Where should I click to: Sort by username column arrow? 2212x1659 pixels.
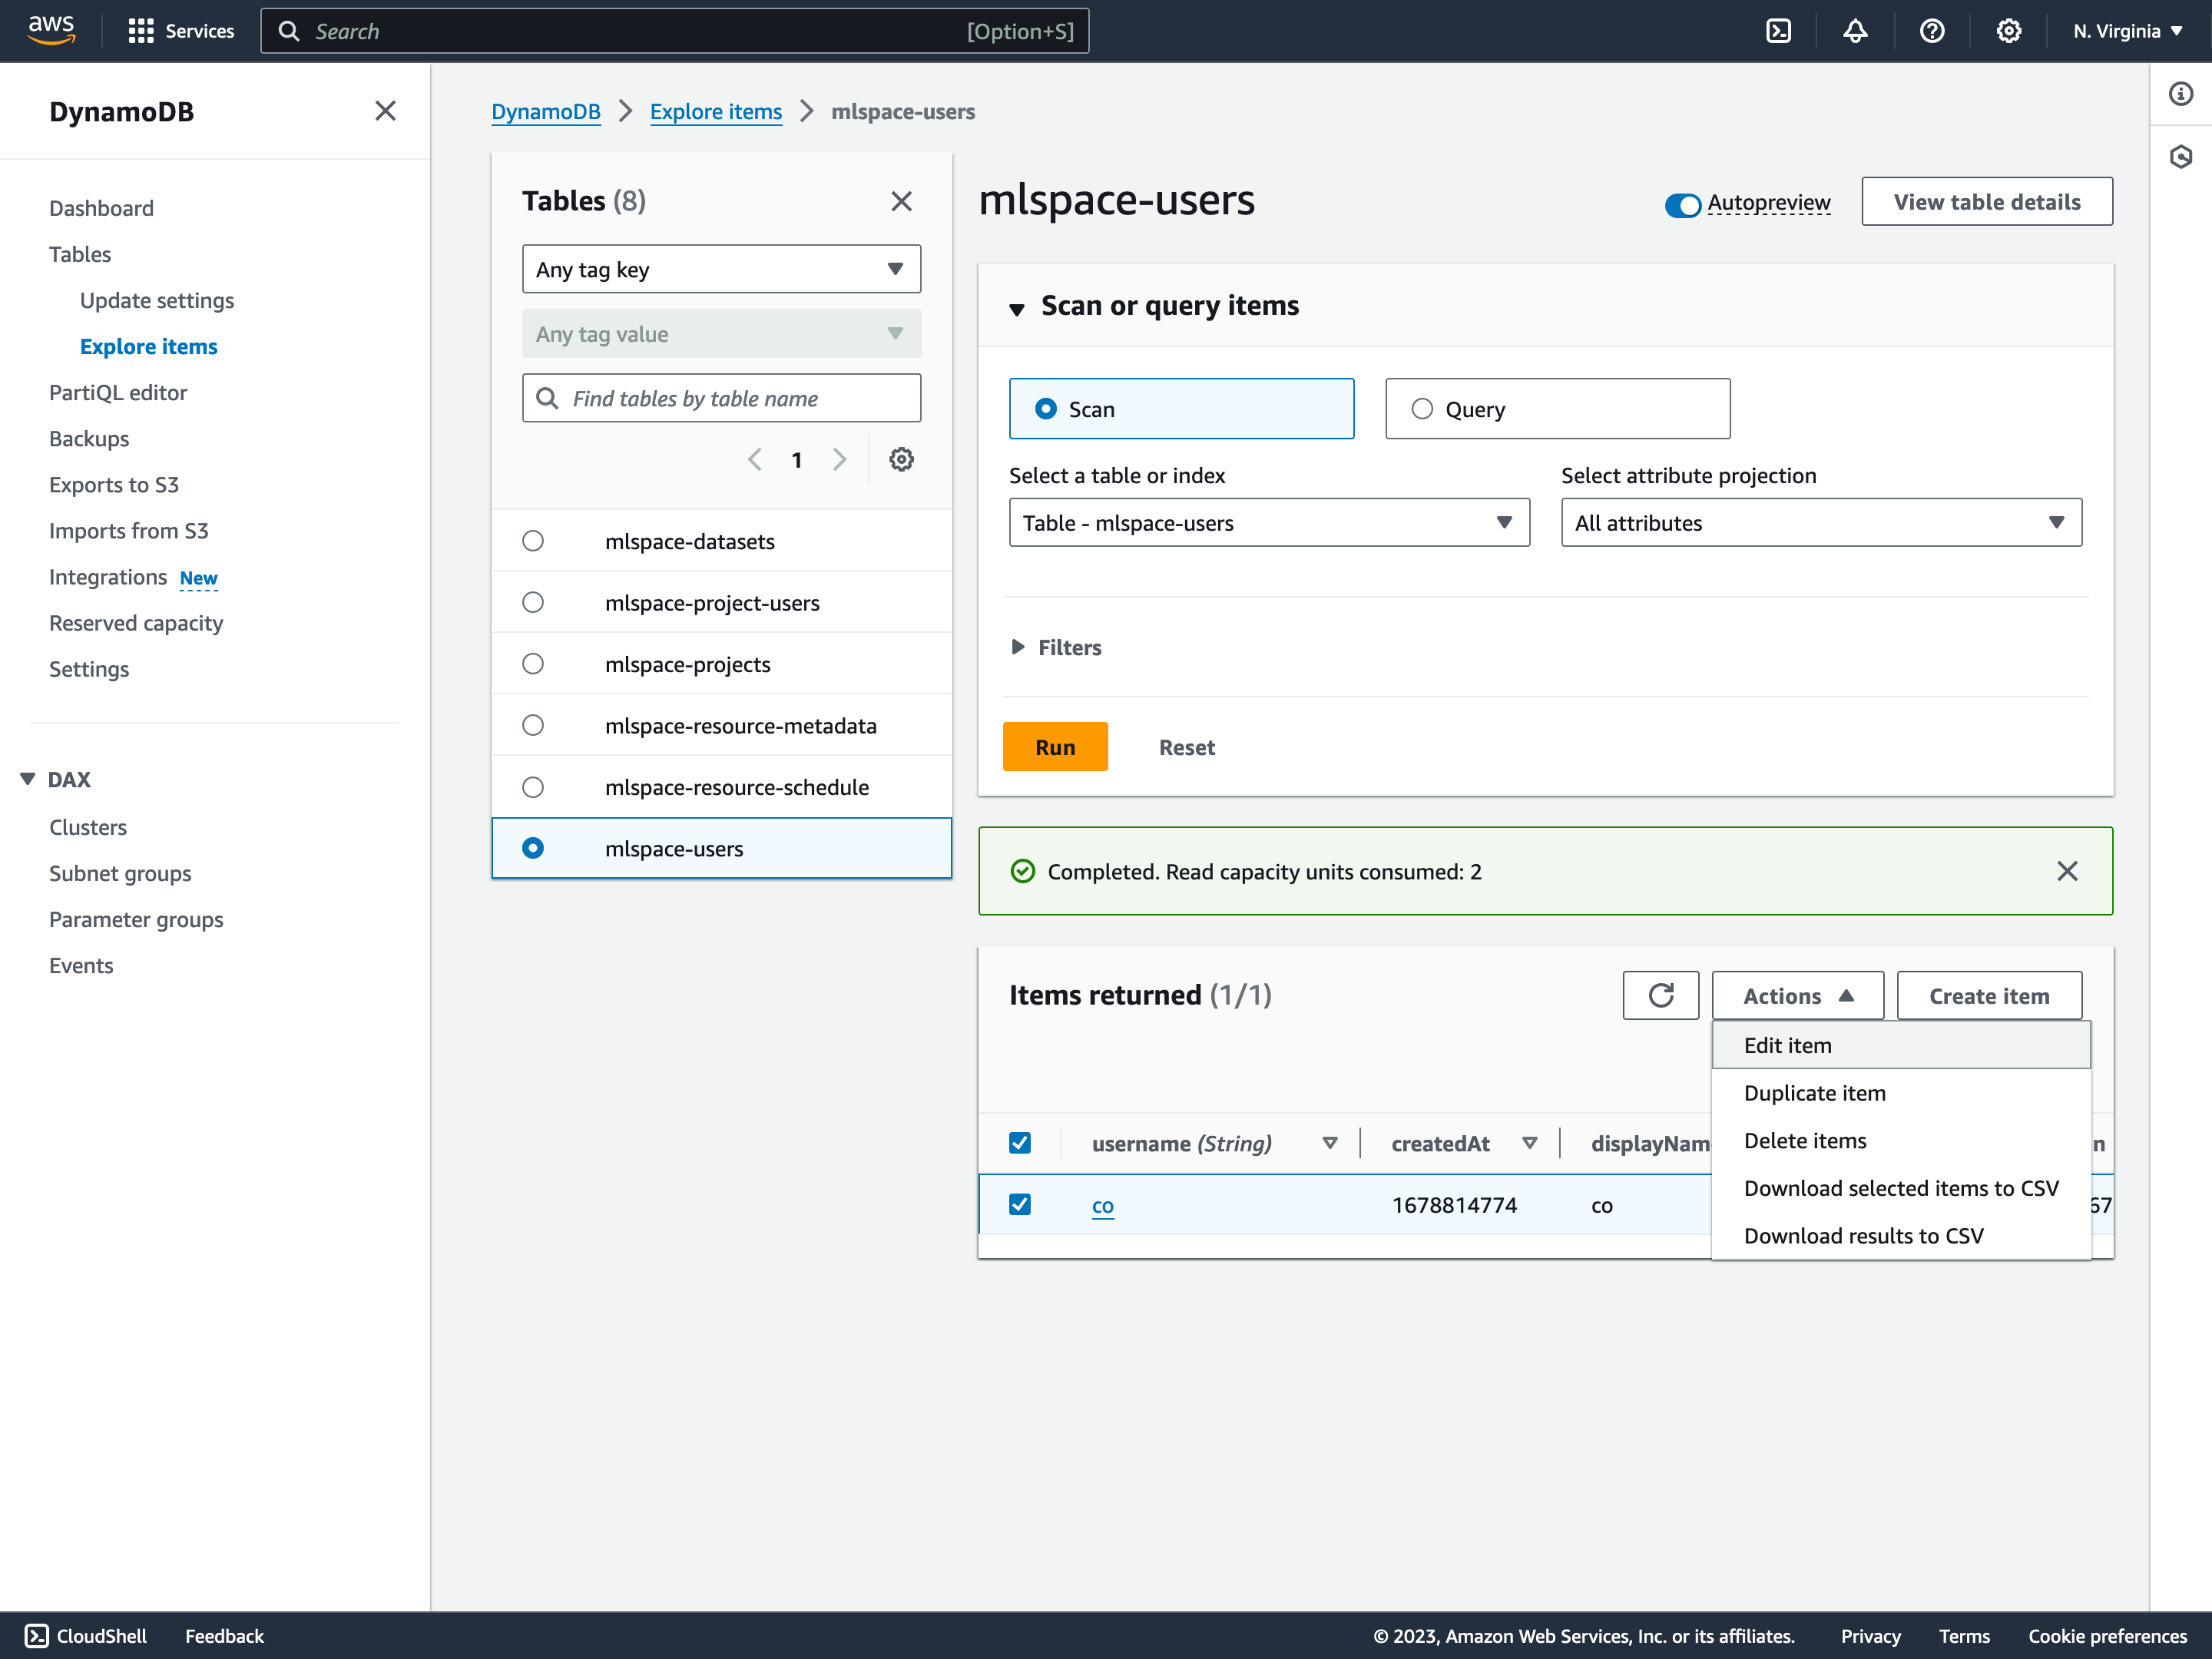1329,1143
